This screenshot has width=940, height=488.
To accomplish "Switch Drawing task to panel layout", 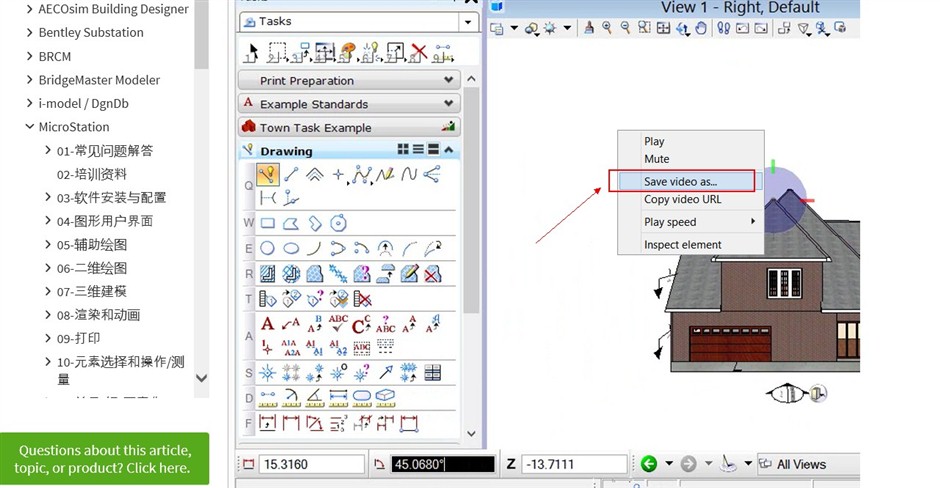I will (433, 149).
